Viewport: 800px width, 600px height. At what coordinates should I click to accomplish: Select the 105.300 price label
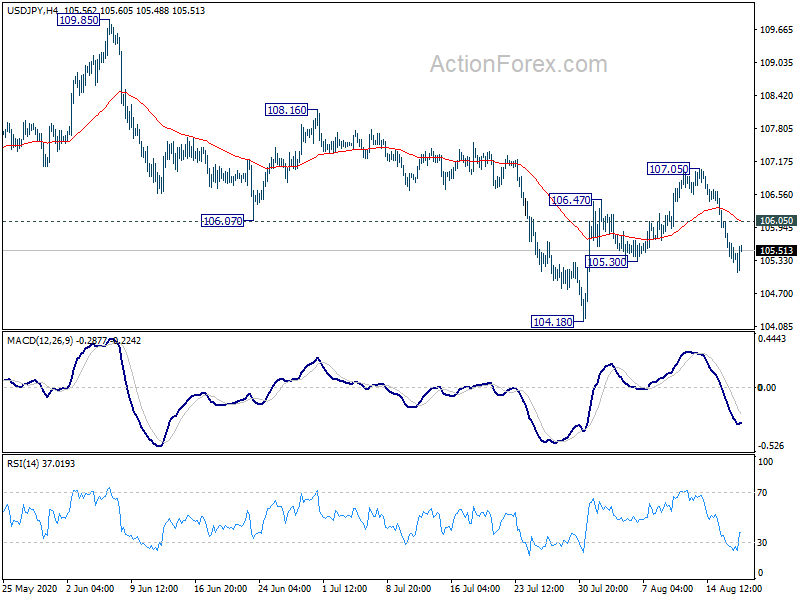(606, 262)
